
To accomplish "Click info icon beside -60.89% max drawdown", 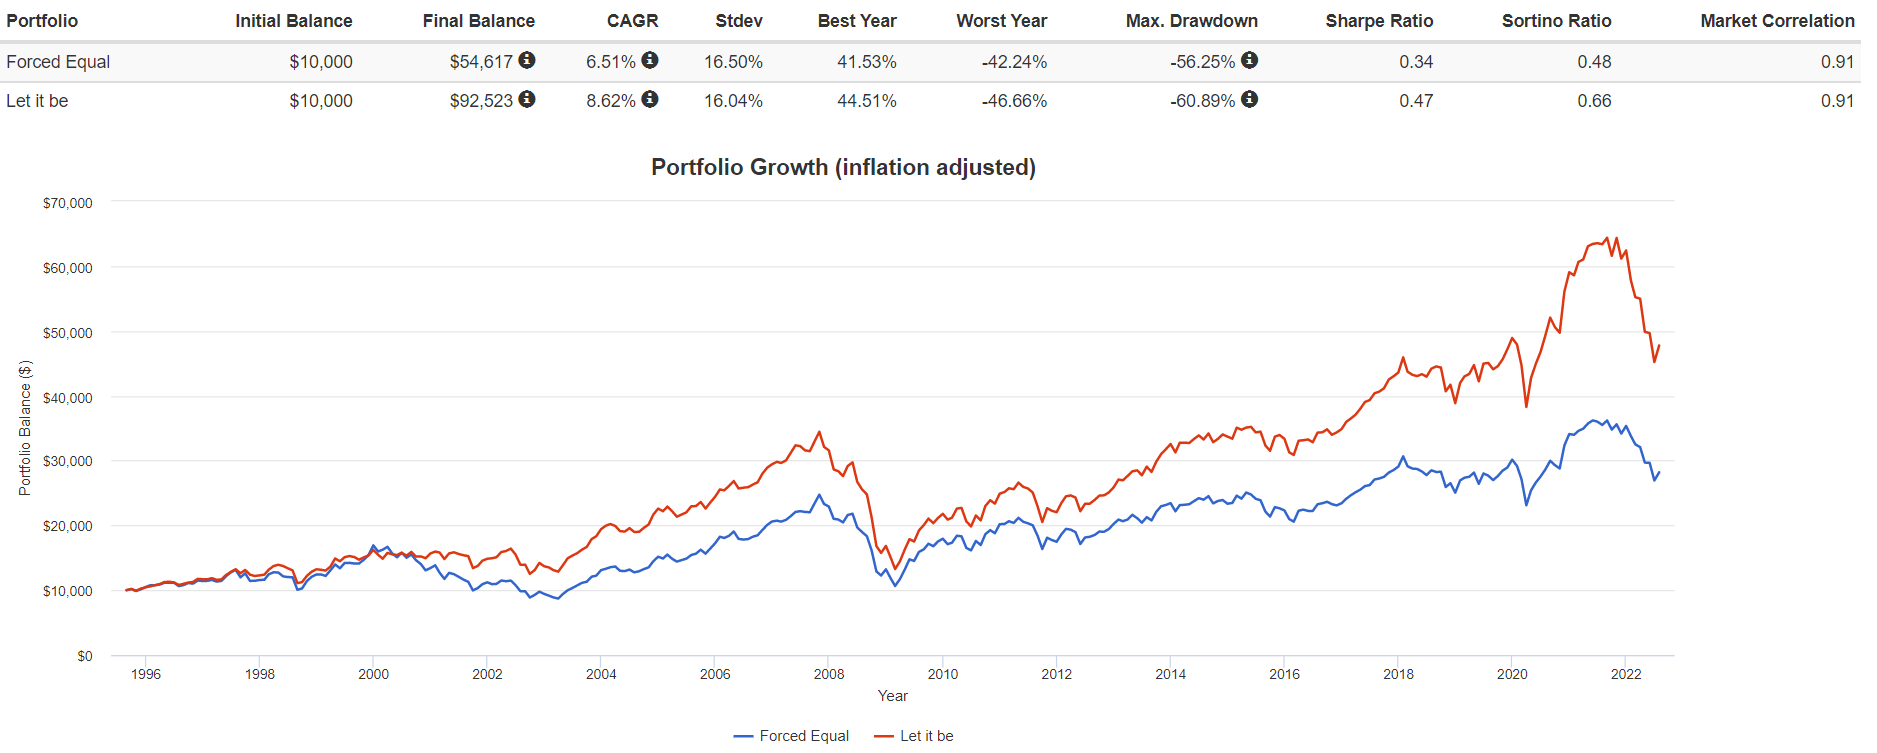I will pos(1250,99).
